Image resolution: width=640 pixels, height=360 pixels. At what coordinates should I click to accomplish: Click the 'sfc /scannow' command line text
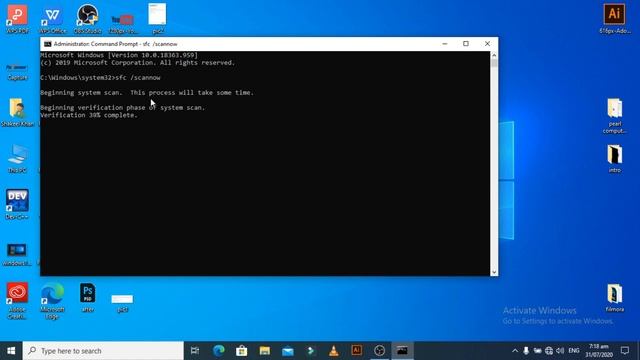pyautogui.click(x=138, y=78)
